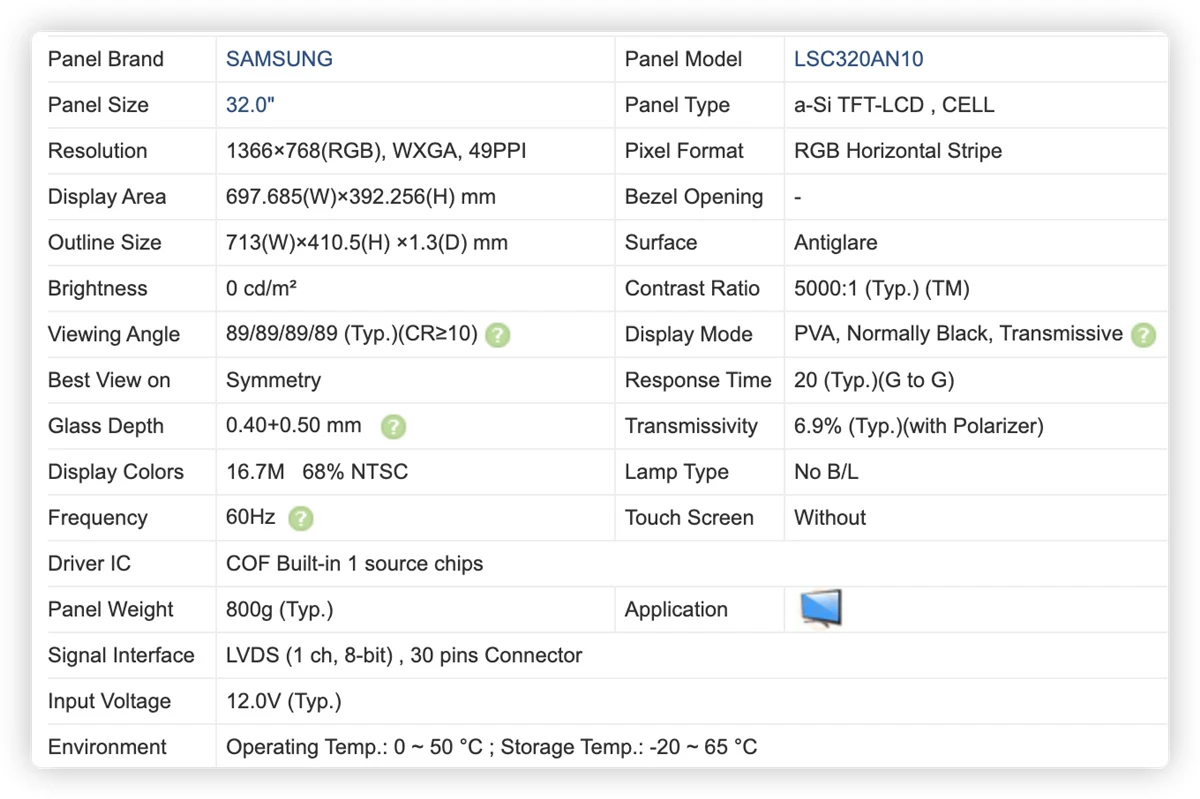Click the brightness value 0 cd/m²
Screen dimensions: 1200x799
point(262,289)
